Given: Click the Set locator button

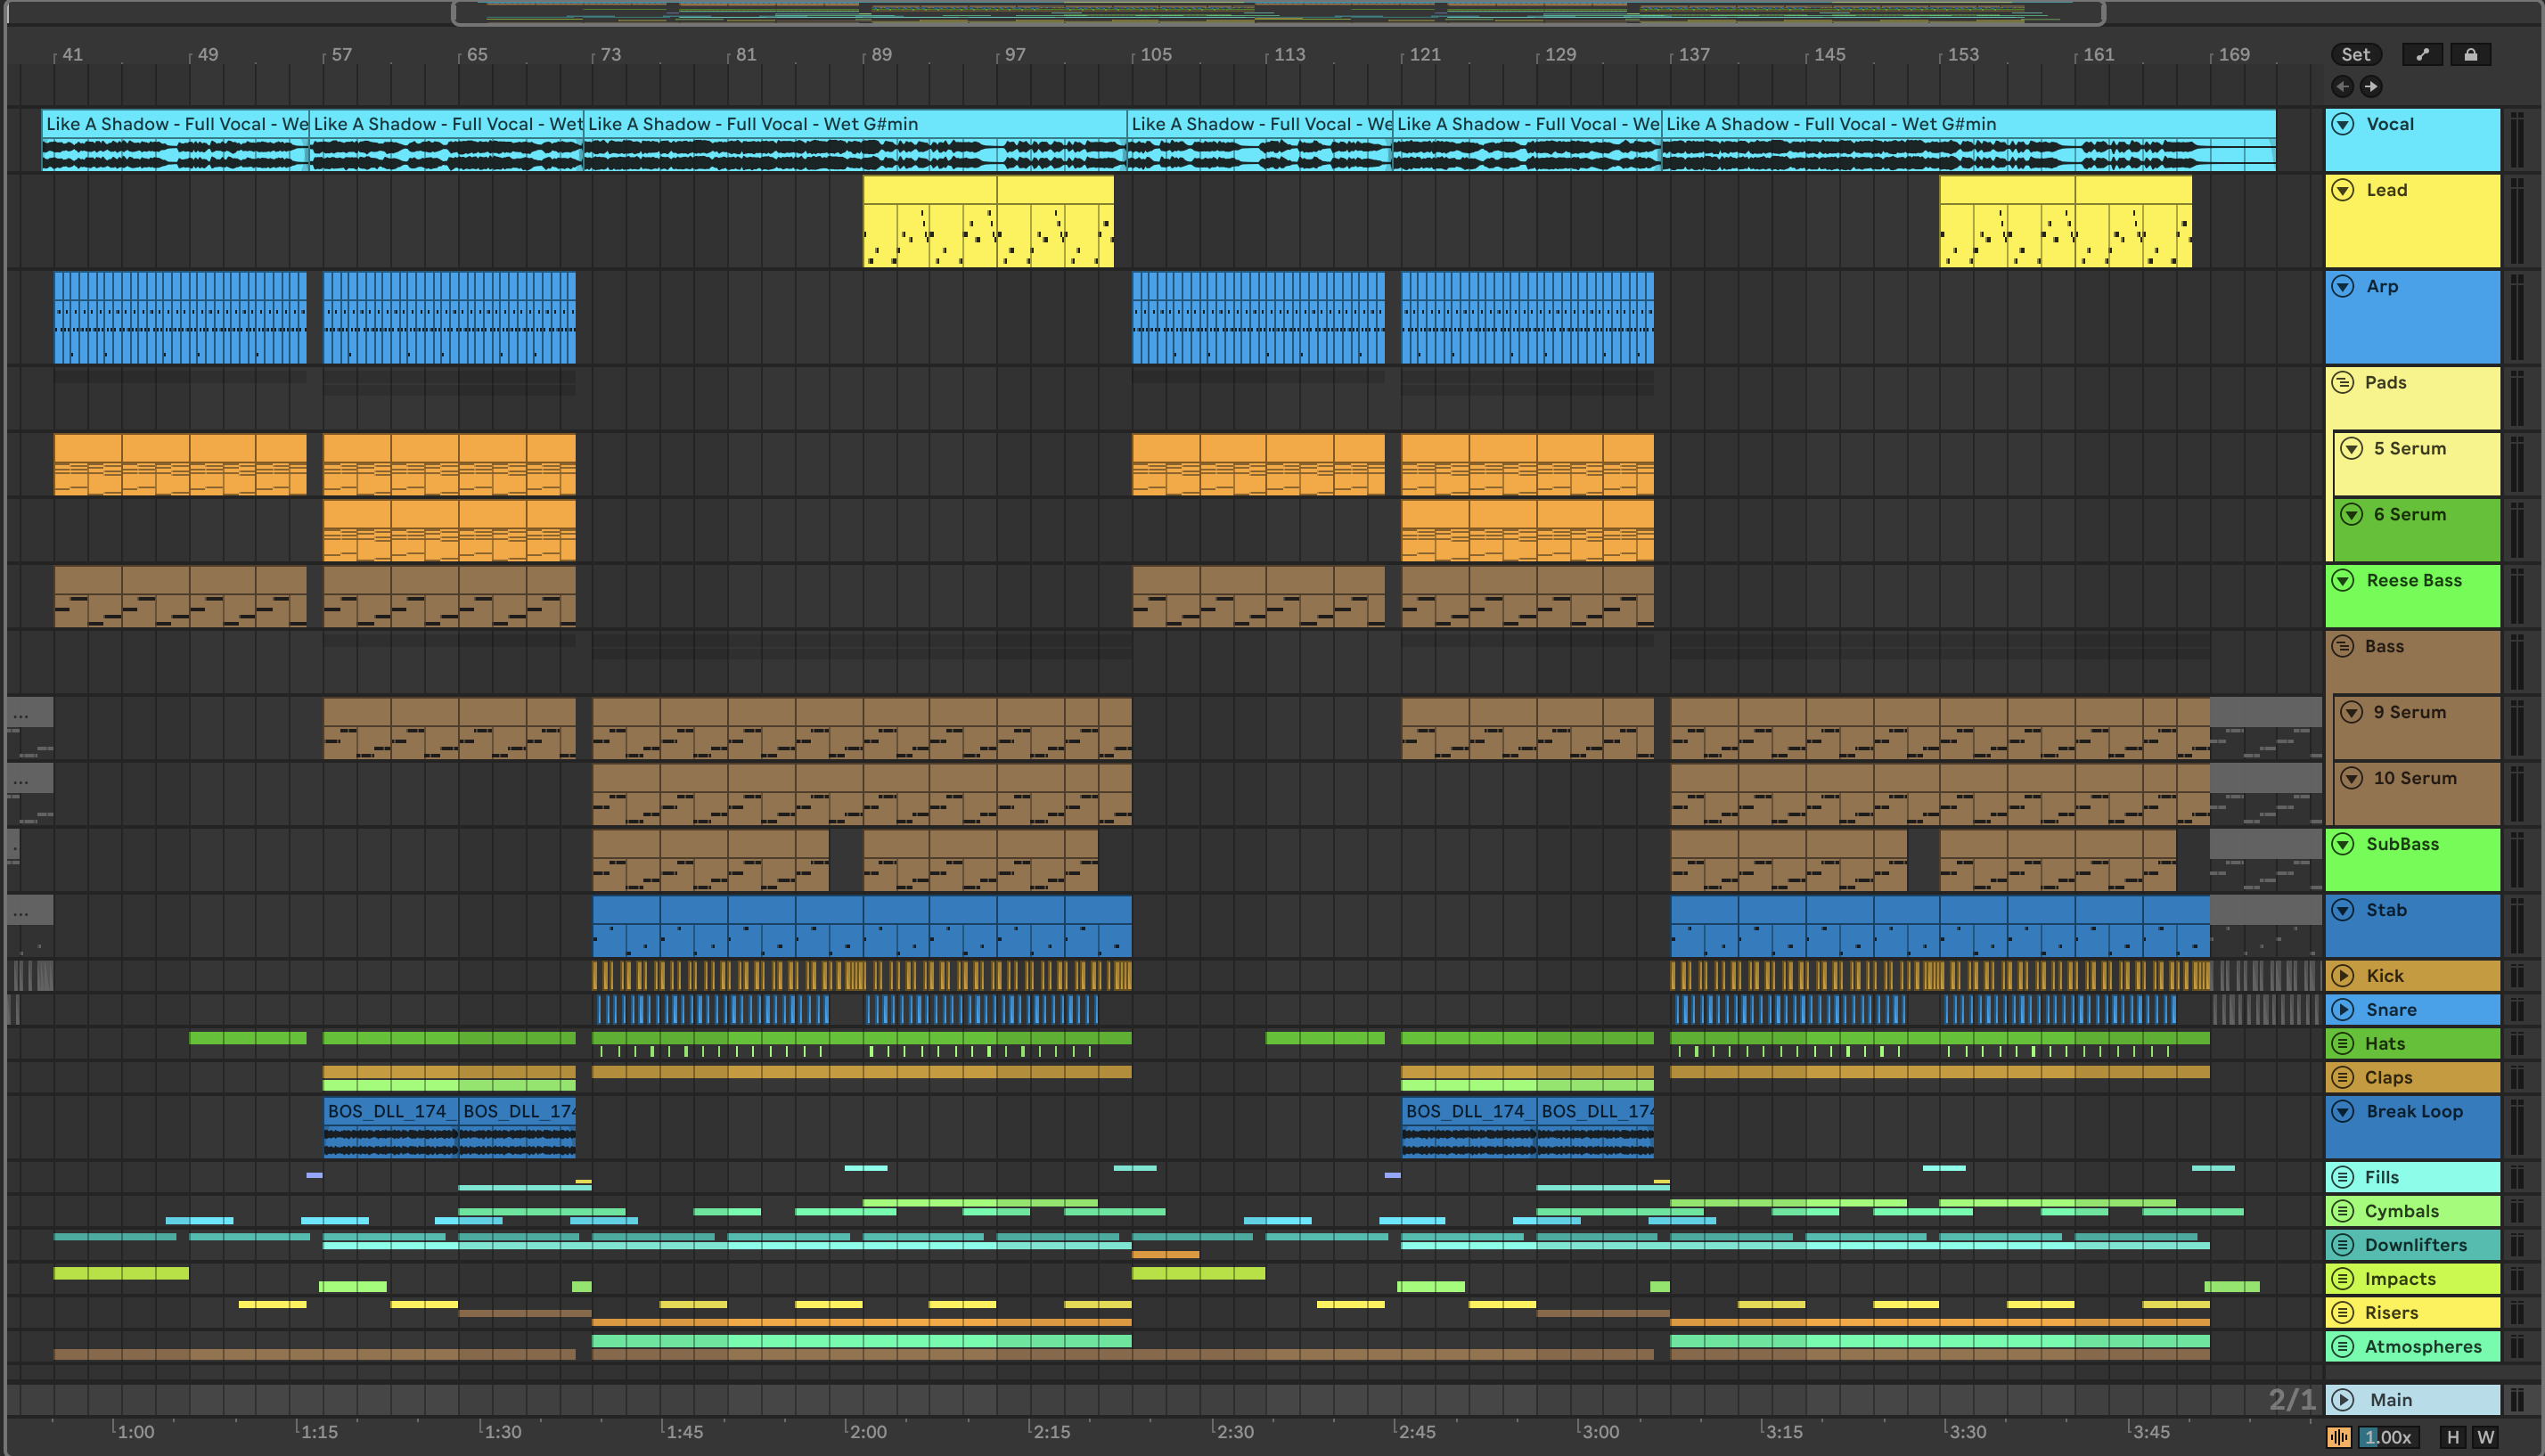Looking at the screenshot, I should coord(2355,55).
